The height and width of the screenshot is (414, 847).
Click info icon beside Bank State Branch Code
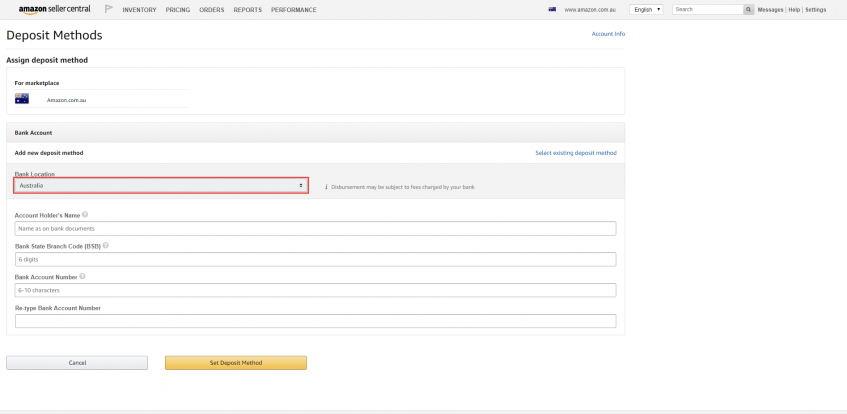point(106,245)
